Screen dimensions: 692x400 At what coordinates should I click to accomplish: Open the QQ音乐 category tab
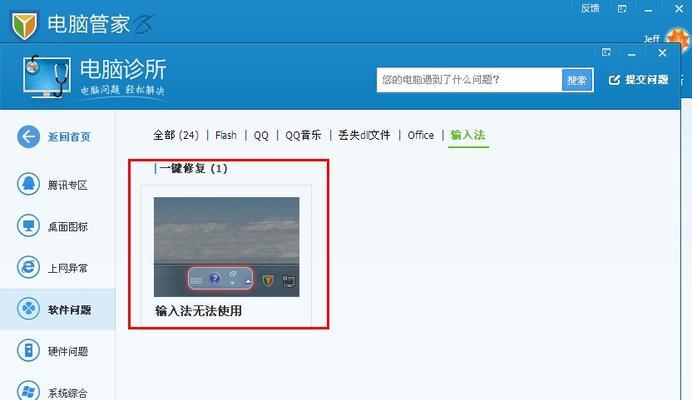(303, 135)
